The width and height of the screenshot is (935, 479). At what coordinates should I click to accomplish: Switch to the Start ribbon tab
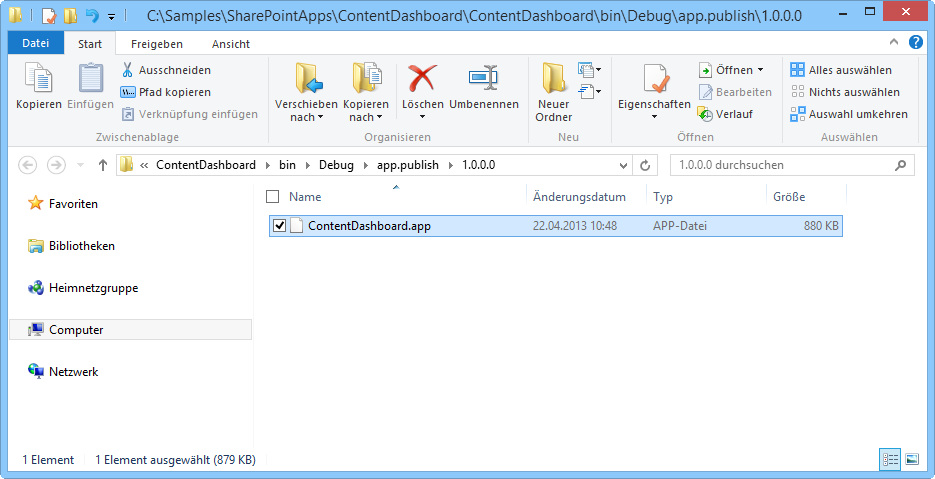coord(90,44)
